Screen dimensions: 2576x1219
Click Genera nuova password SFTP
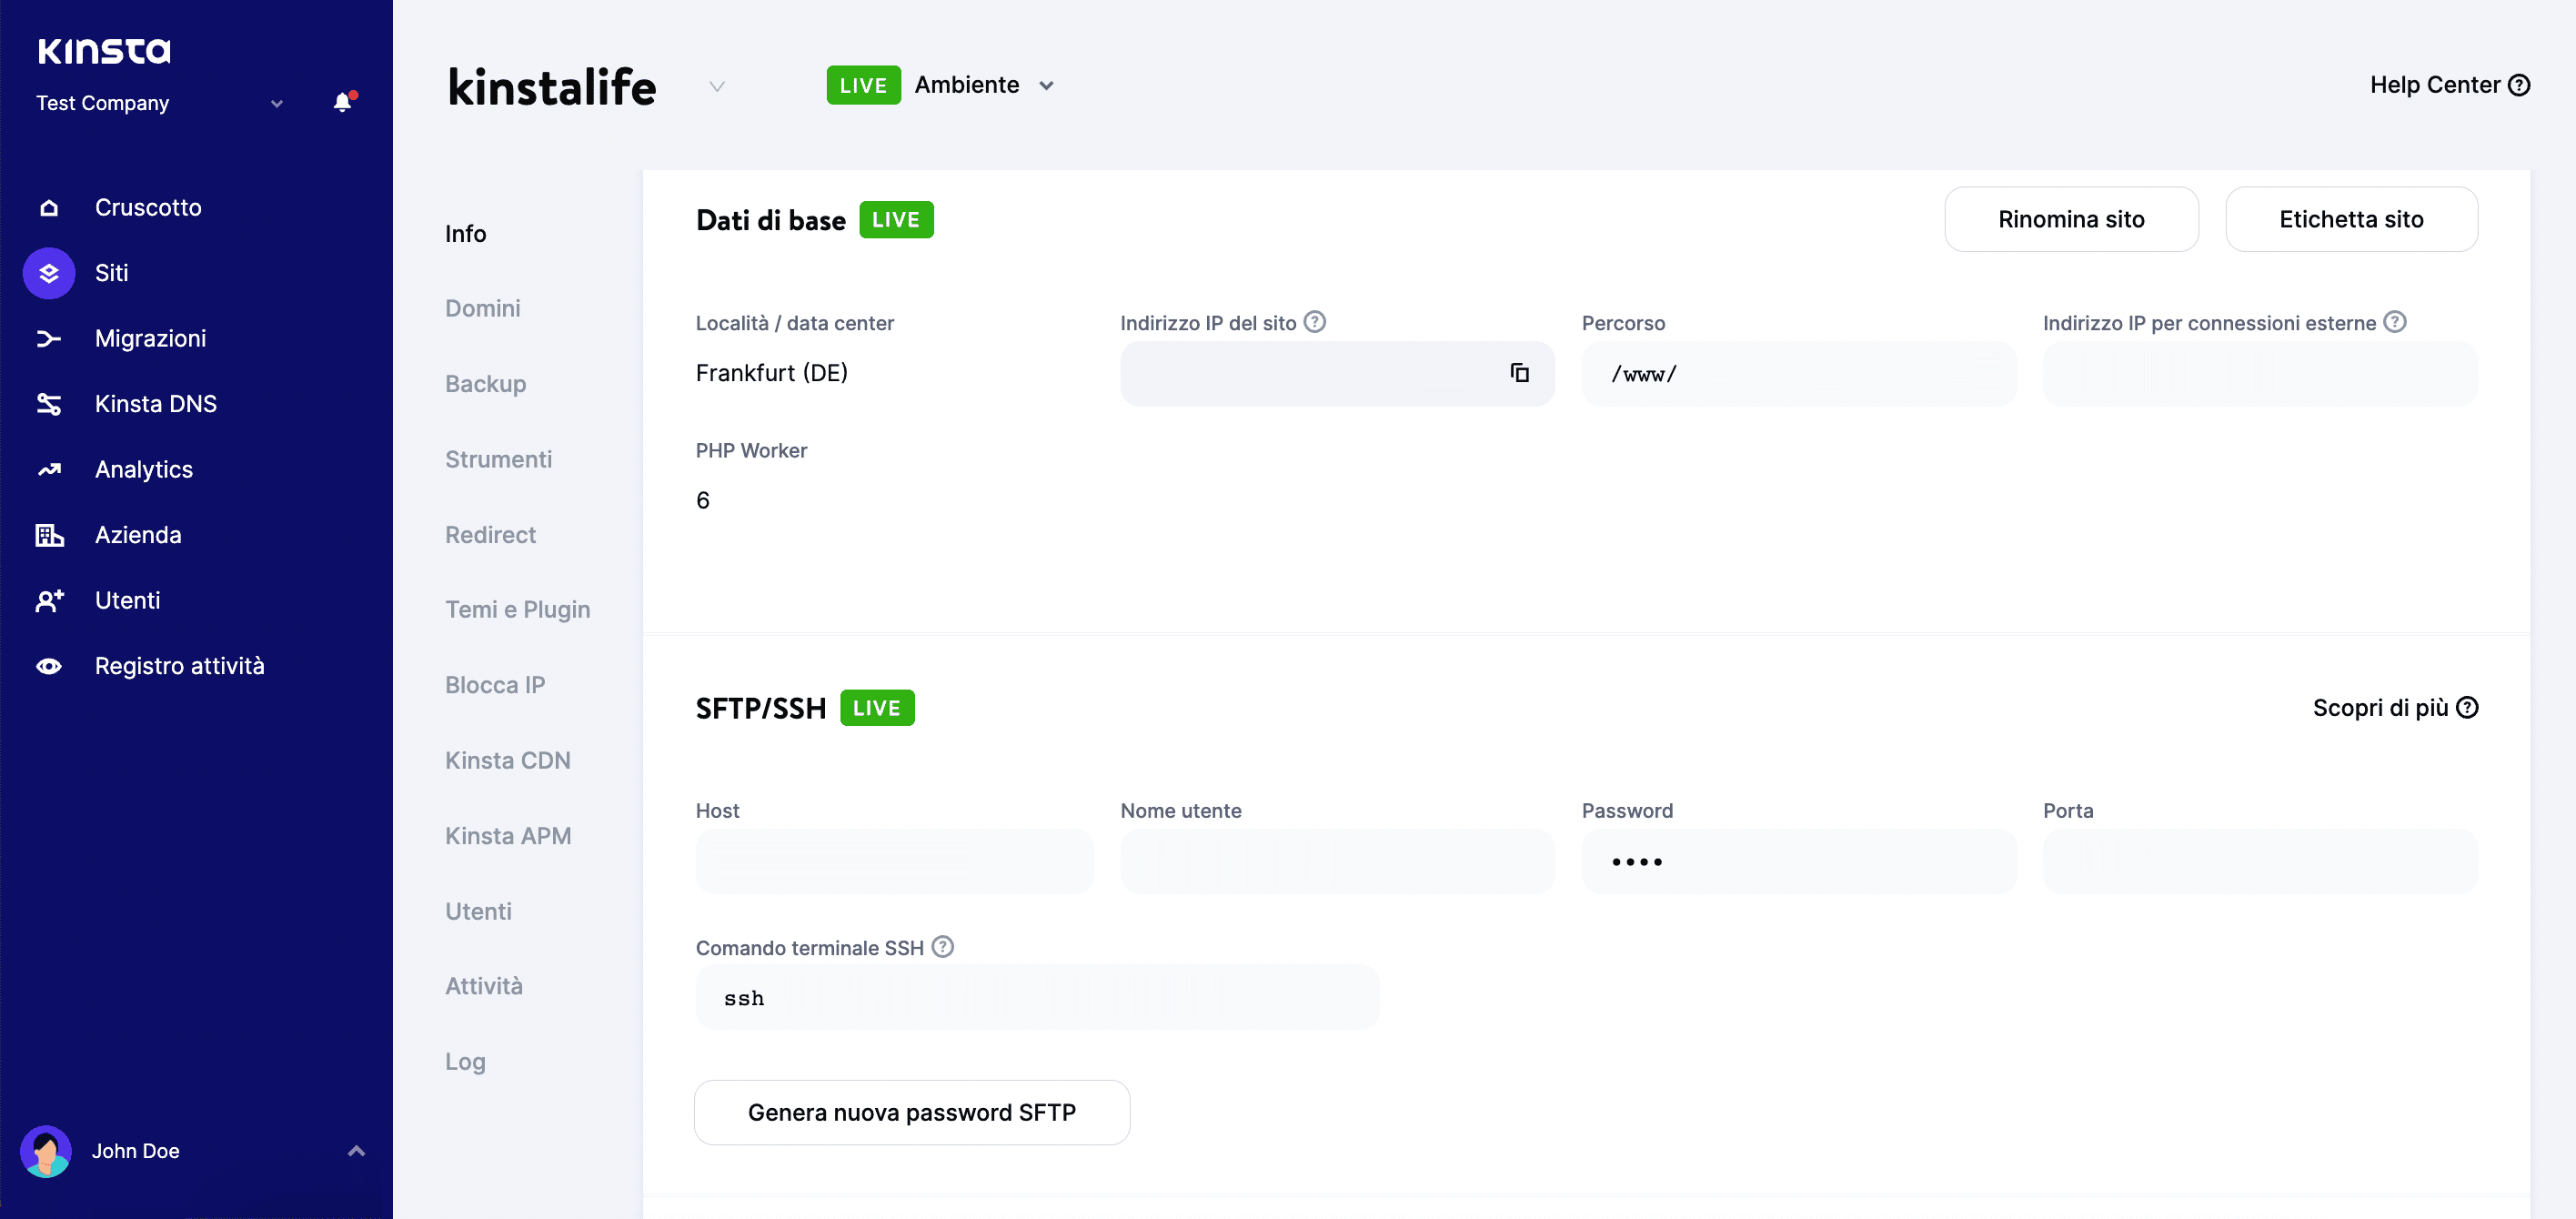tap(911, 1113)
